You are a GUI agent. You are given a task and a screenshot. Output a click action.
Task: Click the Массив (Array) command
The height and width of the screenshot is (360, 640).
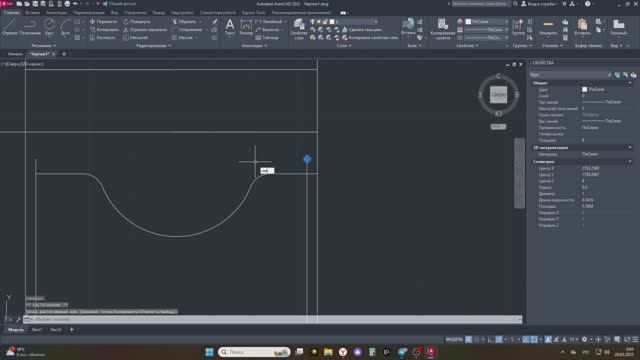[182, 38]
